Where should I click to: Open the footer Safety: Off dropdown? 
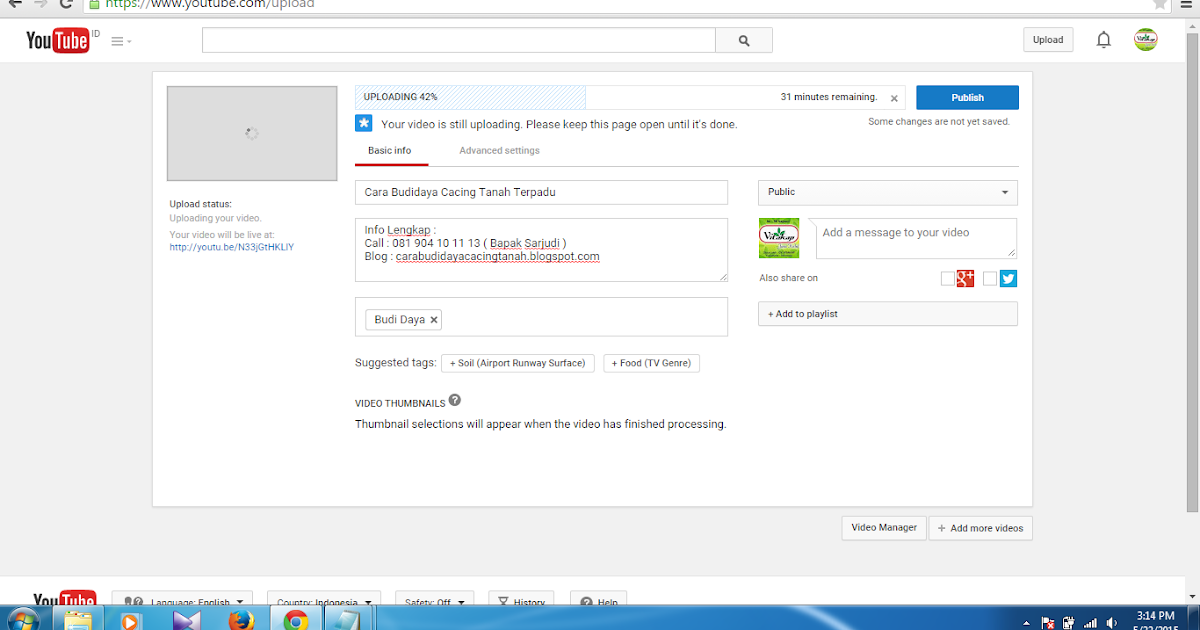436,598
